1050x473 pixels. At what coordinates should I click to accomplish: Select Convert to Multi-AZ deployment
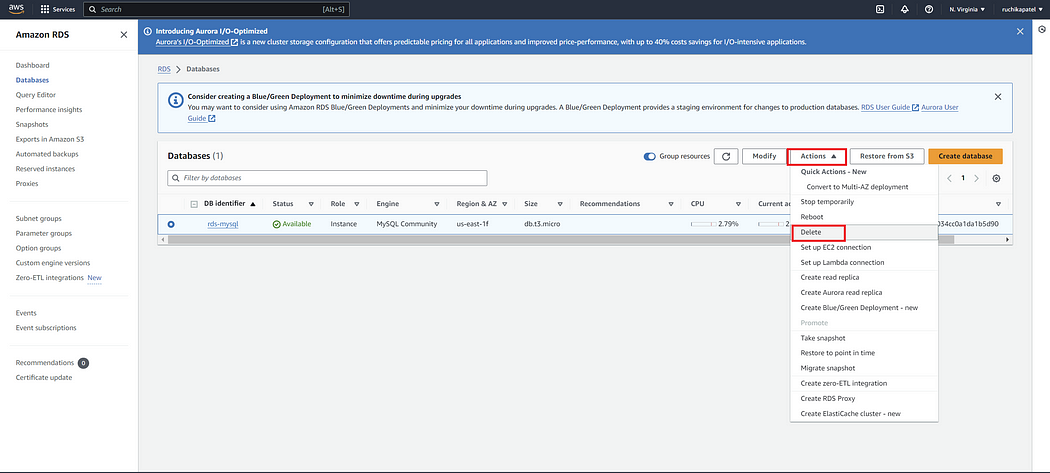pos(864,187)
